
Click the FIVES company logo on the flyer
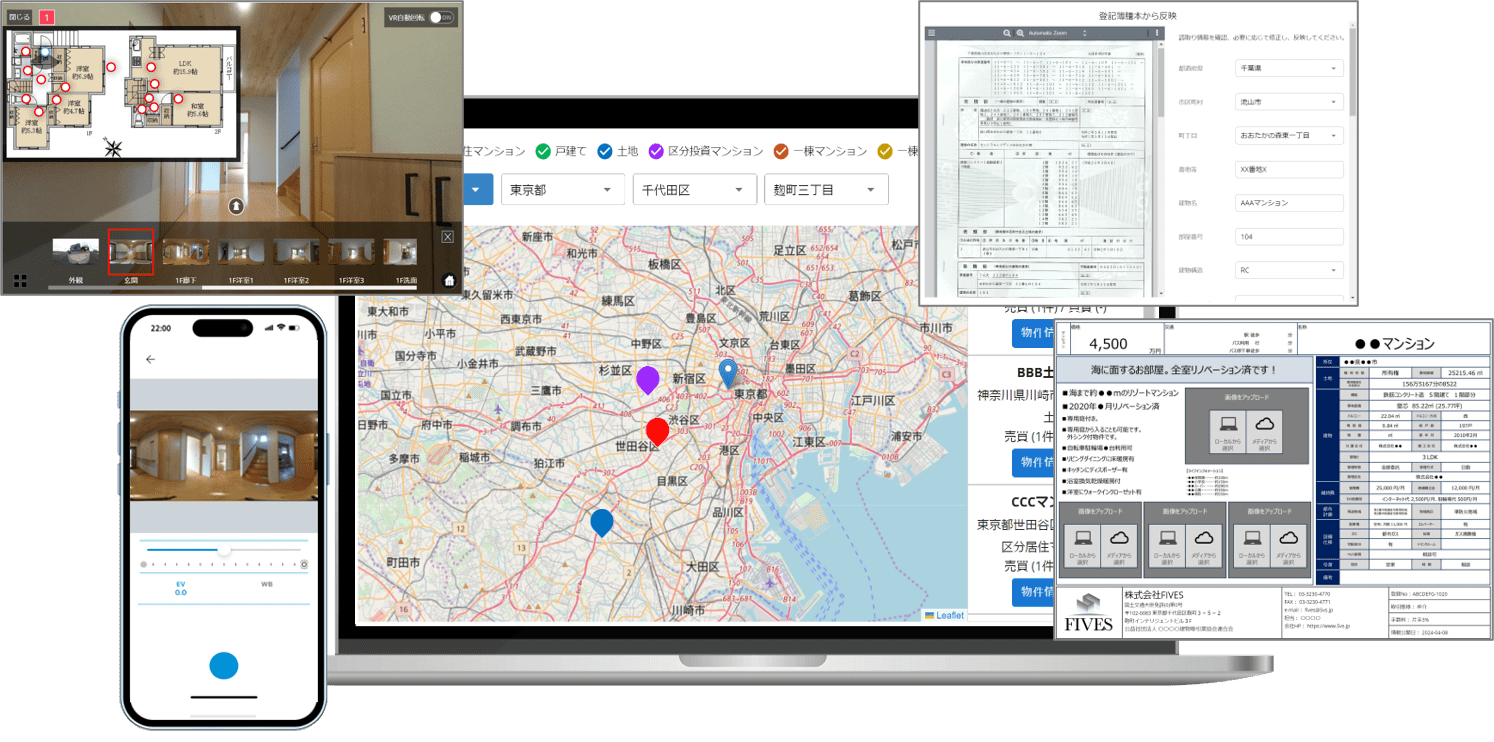(1087, 614)
